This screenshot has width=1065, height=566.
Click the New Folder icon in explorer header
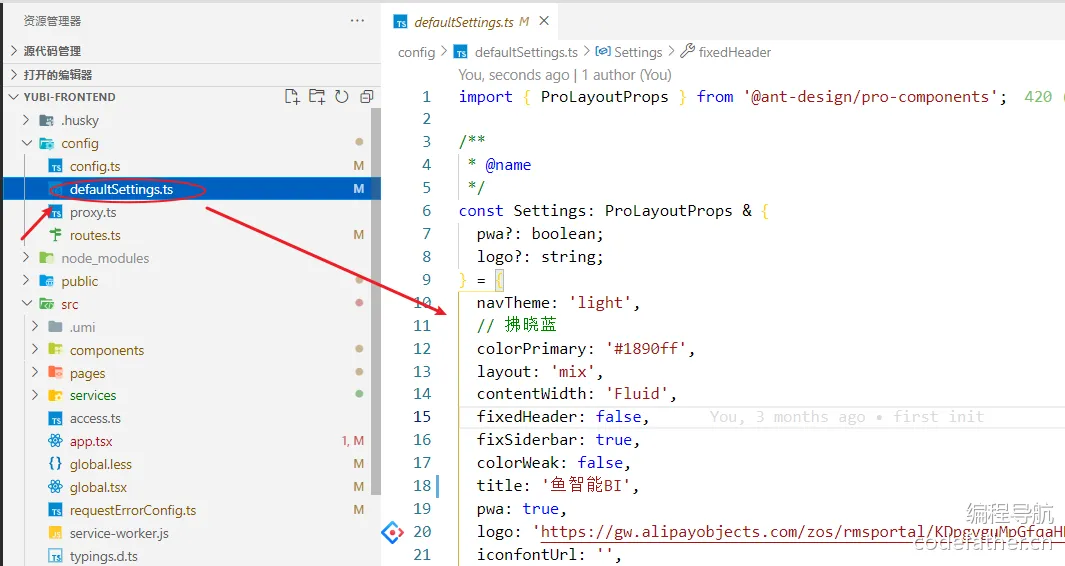point(317,96)
